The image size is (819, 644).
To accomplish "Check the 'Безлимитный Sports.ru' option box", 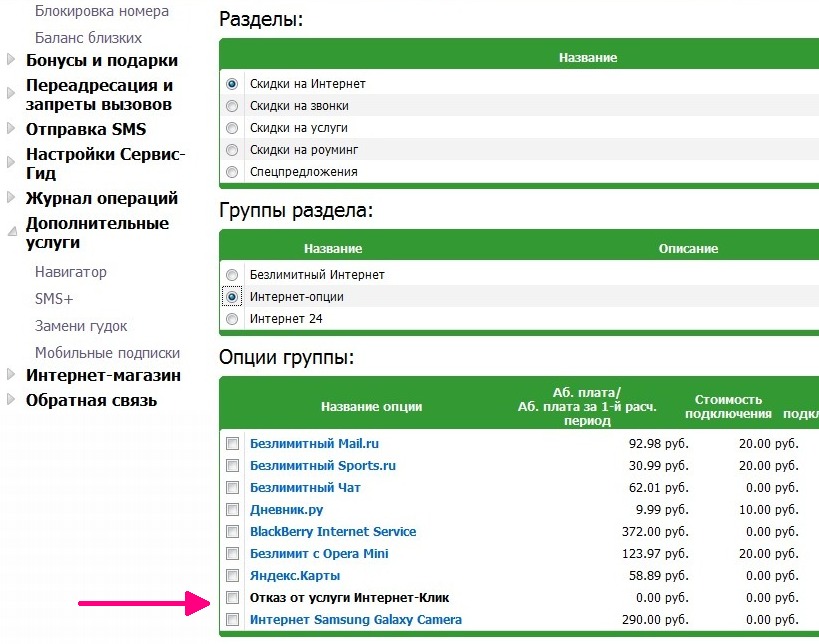I will [232, 466].
